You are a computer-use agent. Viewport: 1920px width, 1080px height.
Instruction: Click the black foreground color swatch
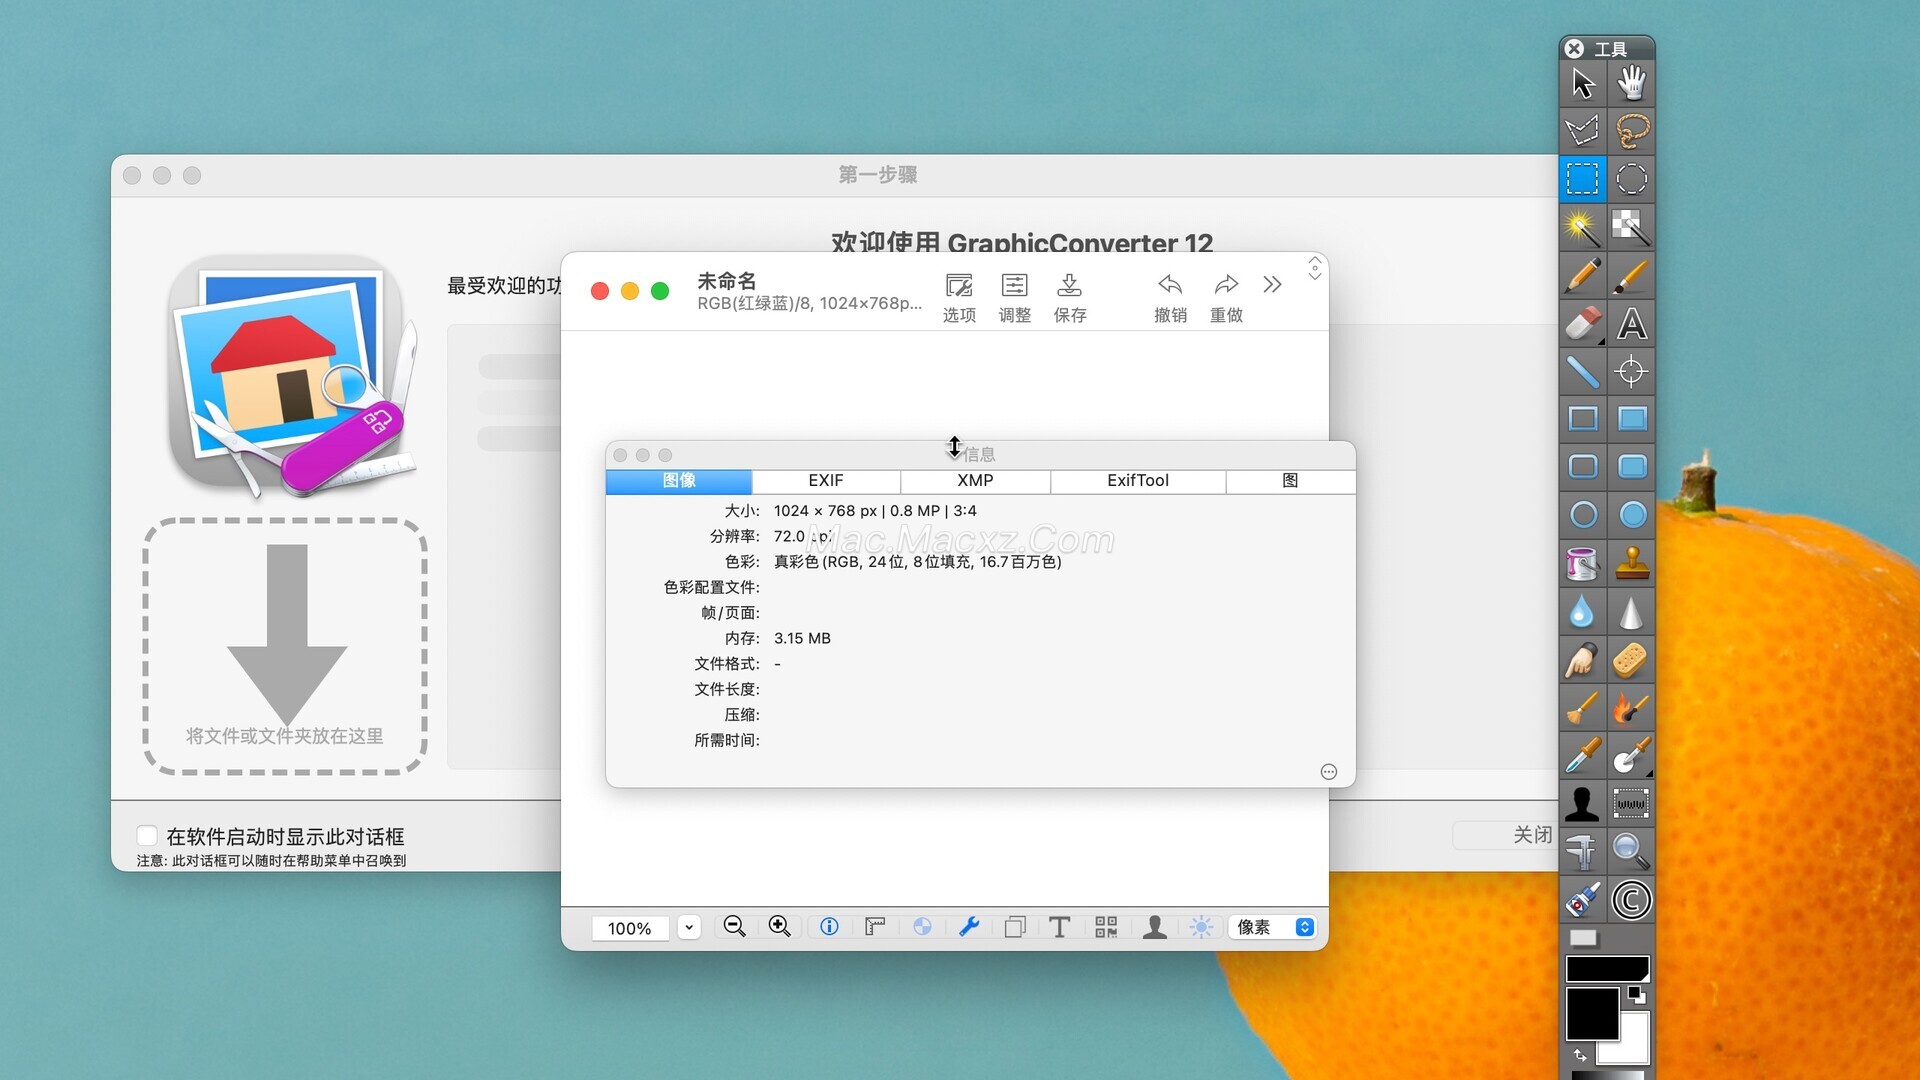pos(1591,1014)
